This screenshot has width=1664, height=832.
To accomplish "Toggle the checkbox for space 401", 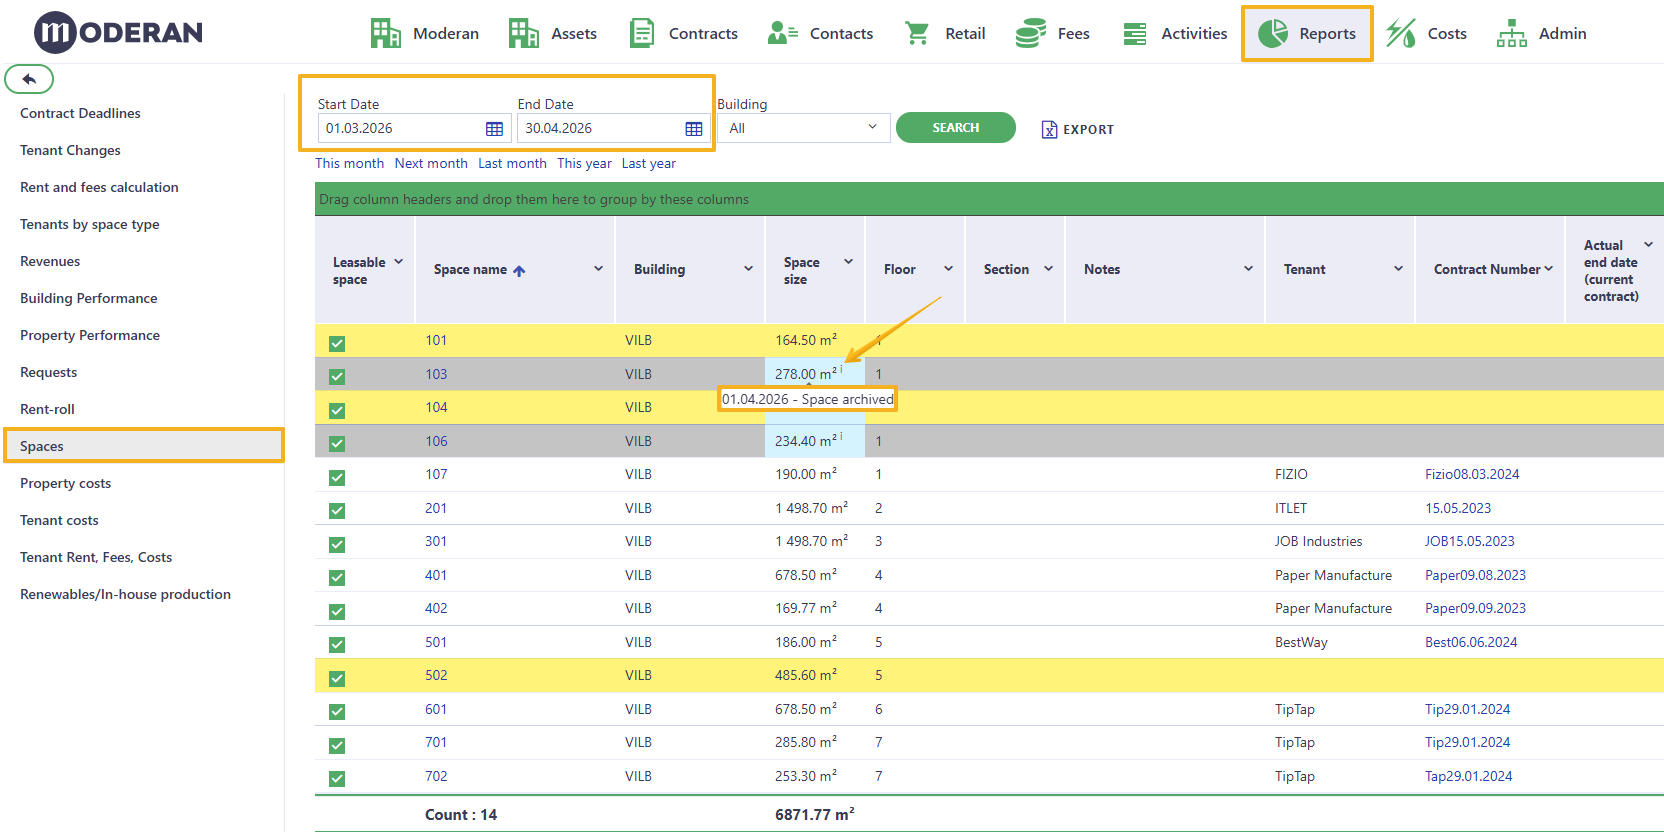I will pyautogui.click(x=337, y=578).
